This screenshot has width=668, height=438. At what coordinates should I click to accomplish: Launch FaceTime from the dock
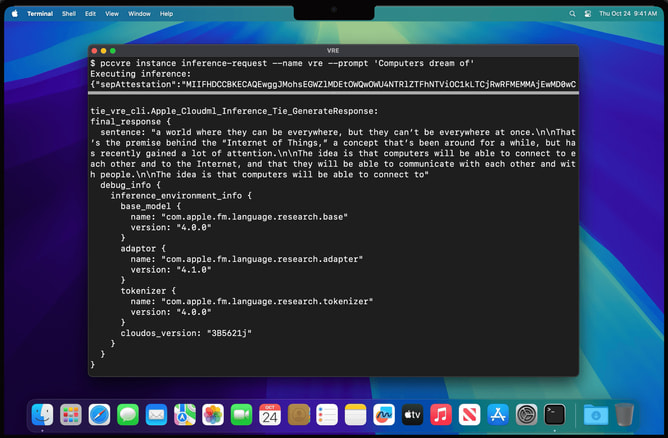click(x=242, y=415)
